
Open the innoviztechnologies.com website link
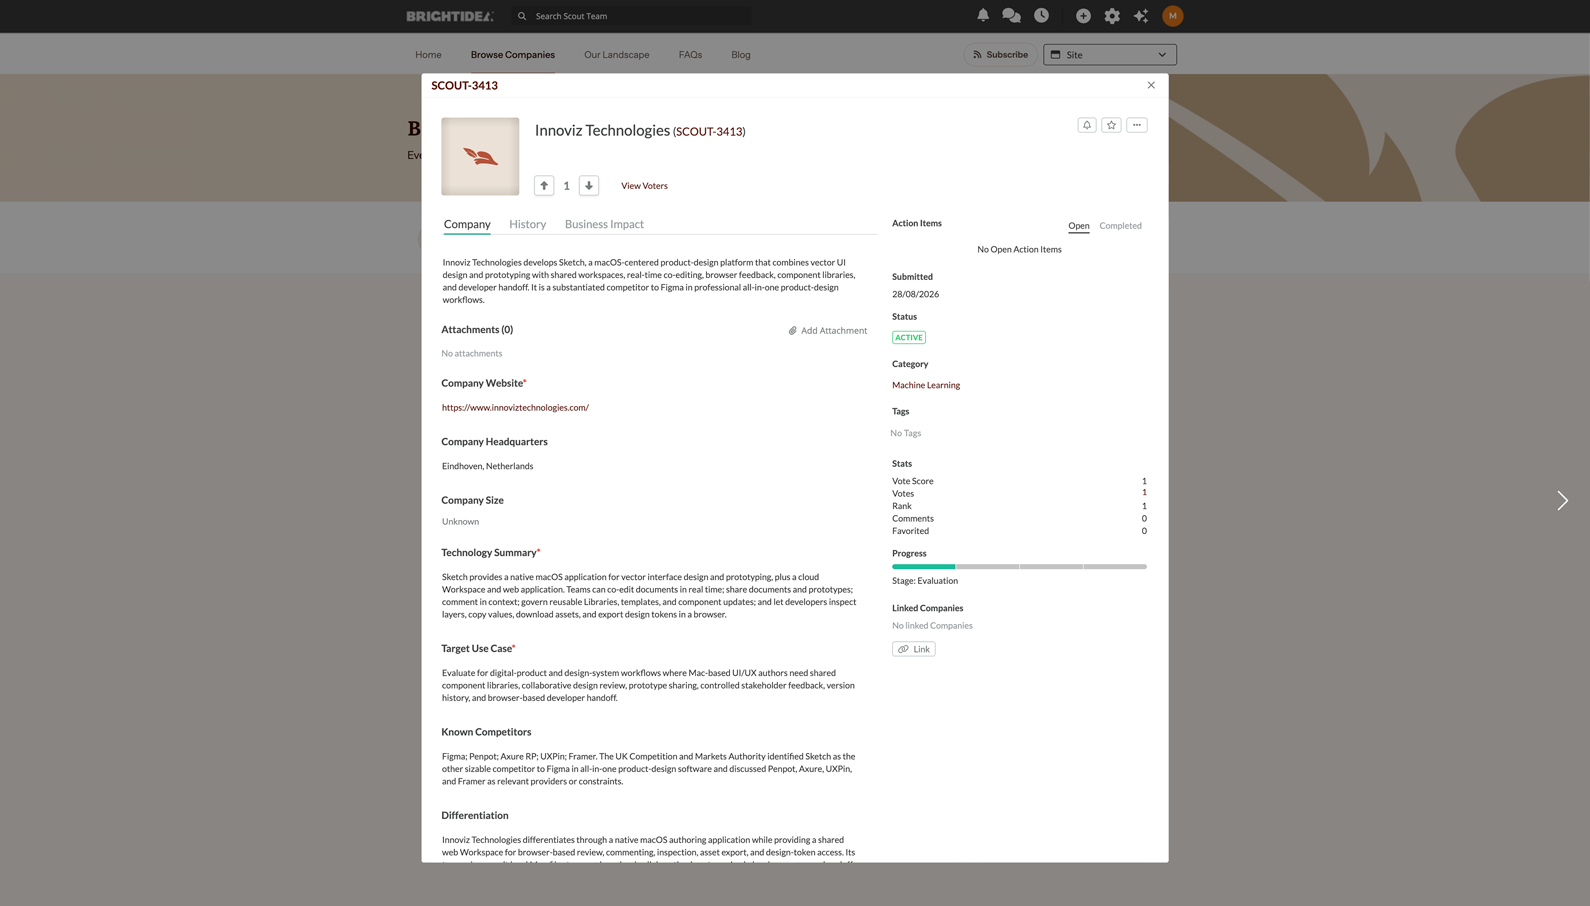click(x=515, y=408)
